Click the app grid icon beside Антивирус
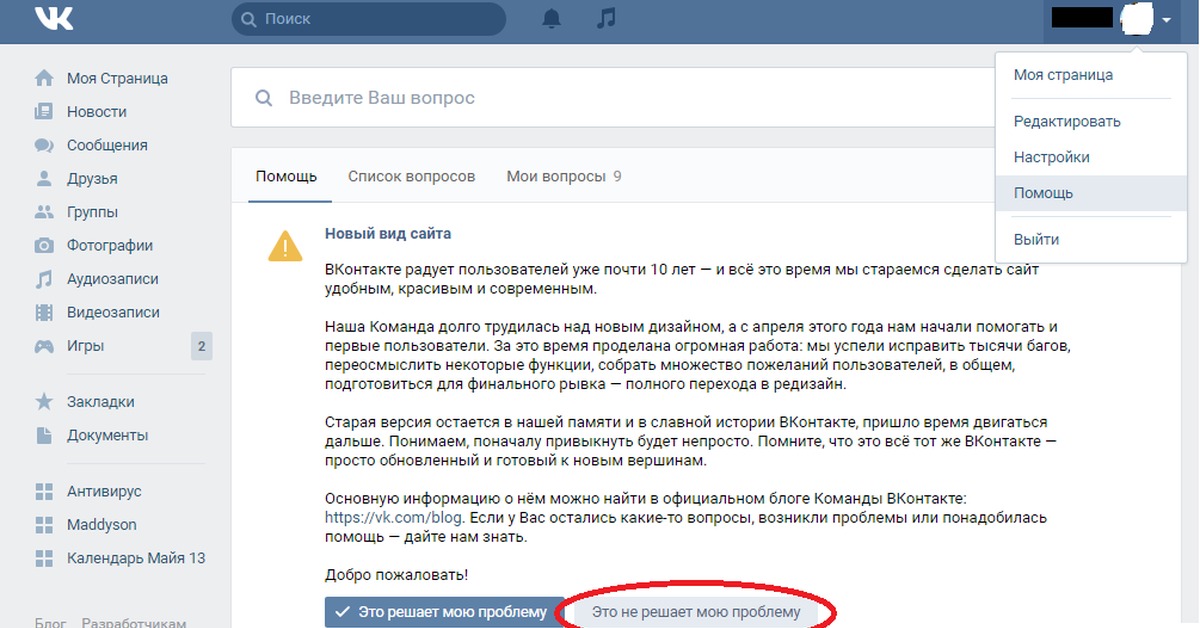 tap(44, 492)
